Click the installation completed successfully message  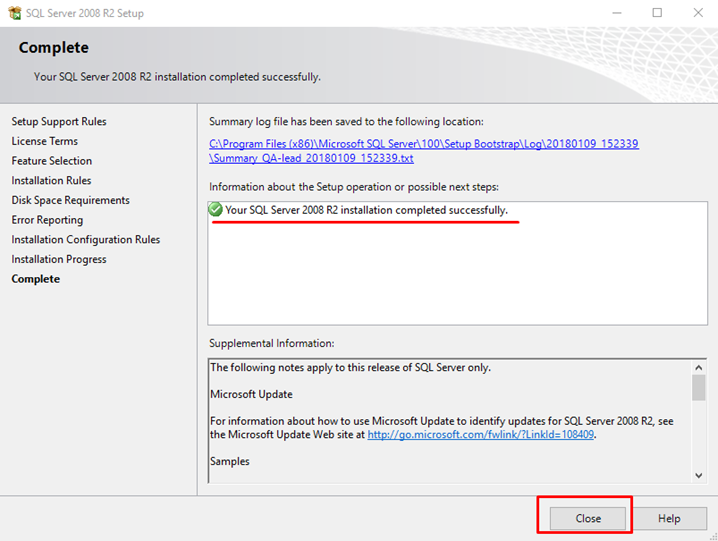[x=366, y=210]
